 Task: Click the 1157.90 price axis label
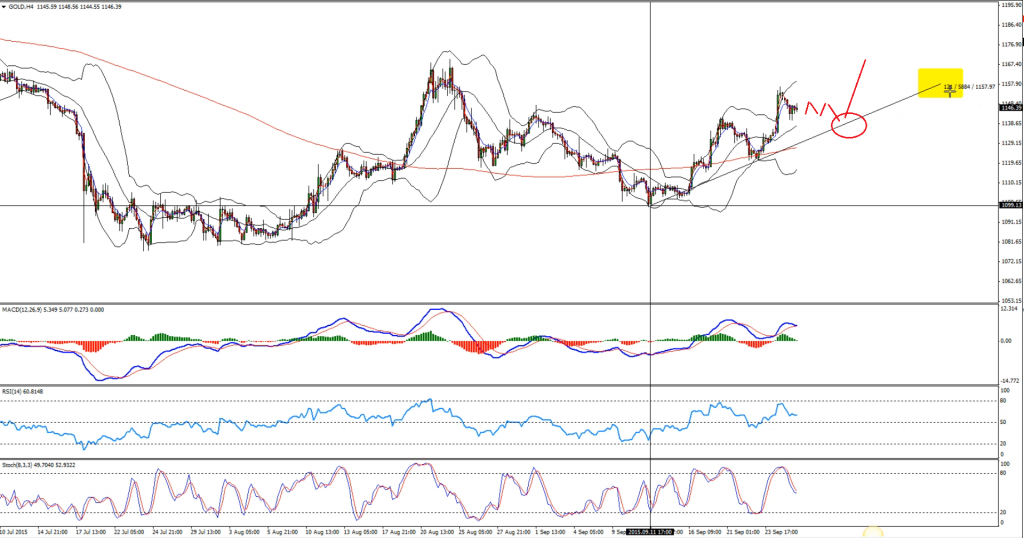1011,84
